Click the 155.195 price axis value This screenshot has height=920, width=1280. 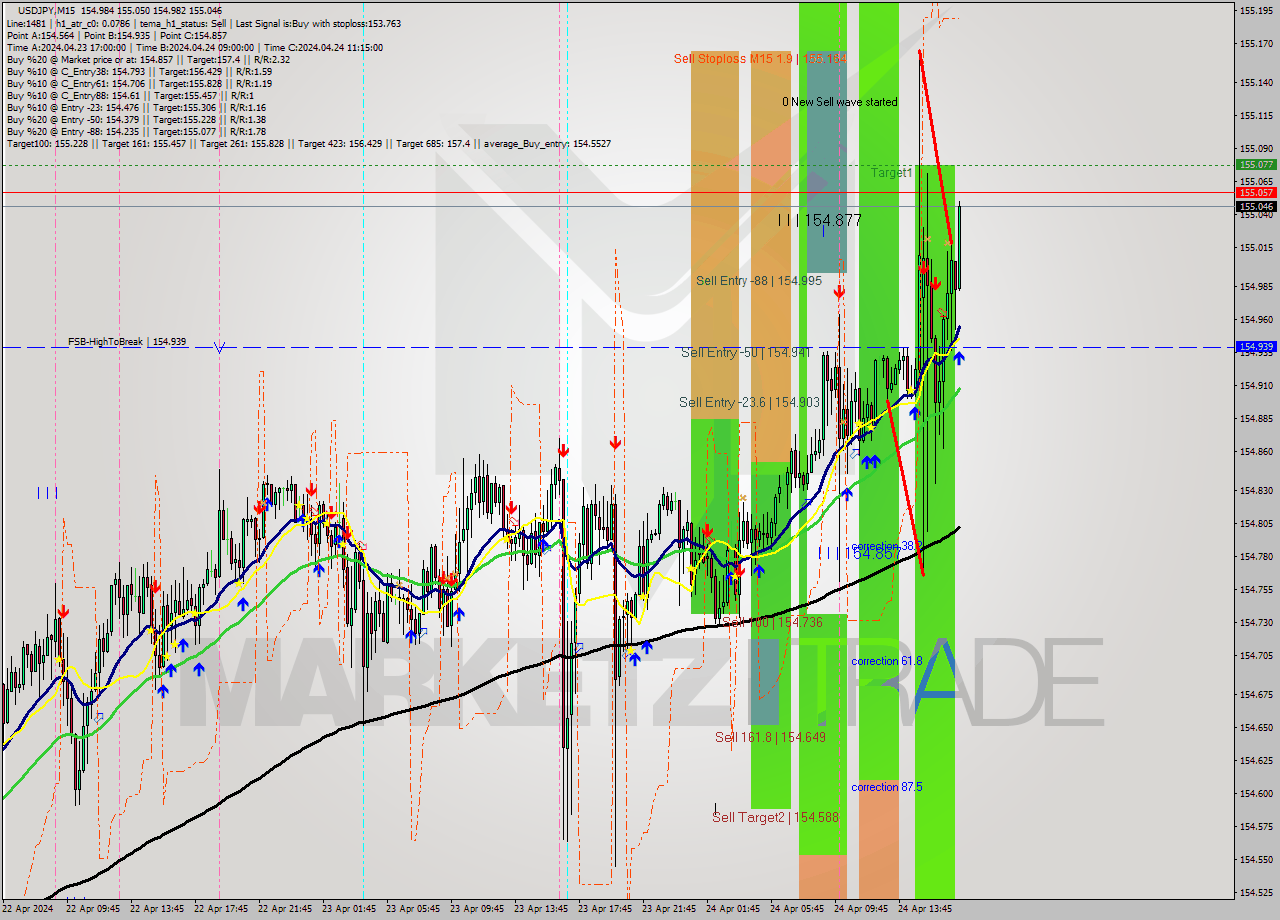[x=1255, y=10]
